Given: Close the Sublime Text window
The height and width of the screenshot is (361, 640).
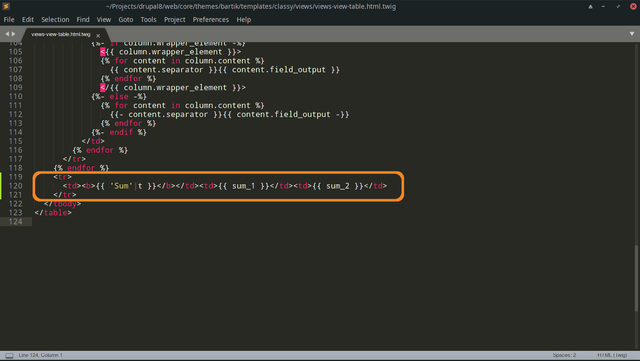Looking at the screenshot, I should click(x=633, y=7).
